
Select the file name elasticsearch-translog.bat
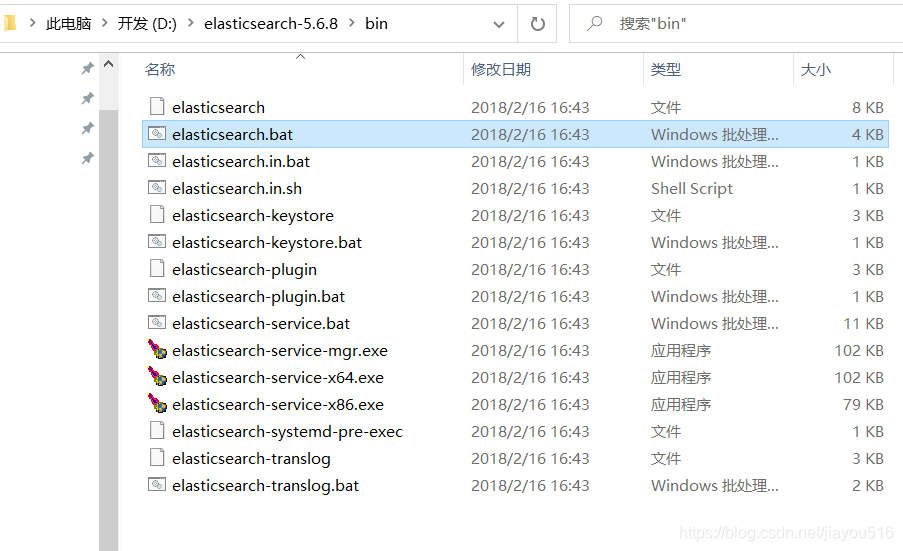tap(265, 486)
